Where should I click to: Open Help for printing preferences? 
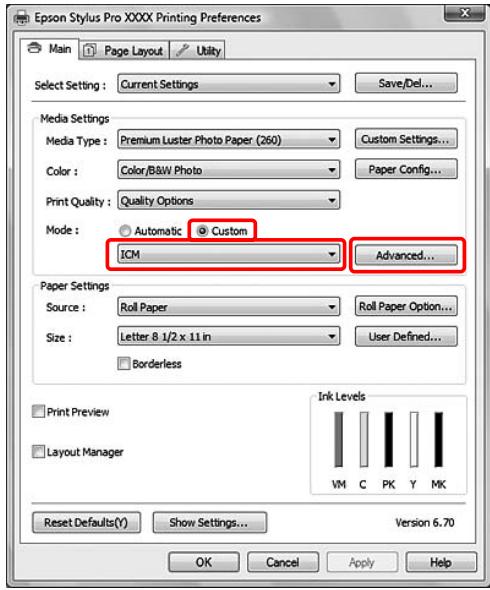tap(441, 563)
